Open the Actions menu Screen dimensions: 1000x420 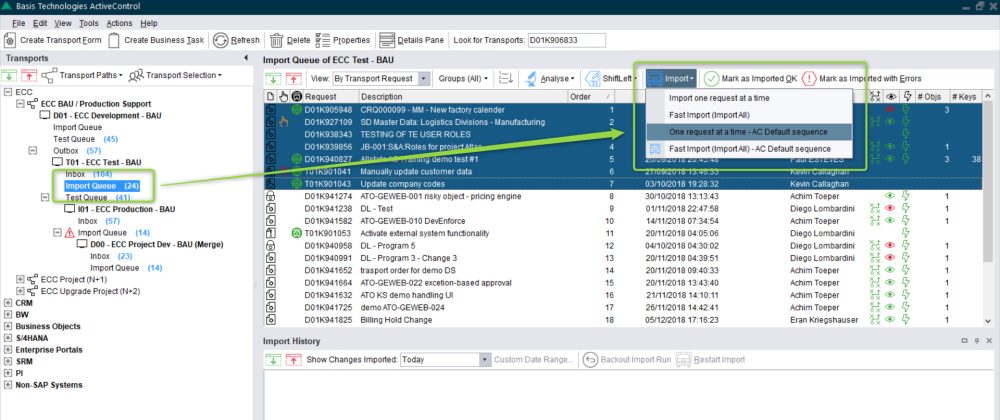coord(119,24)
